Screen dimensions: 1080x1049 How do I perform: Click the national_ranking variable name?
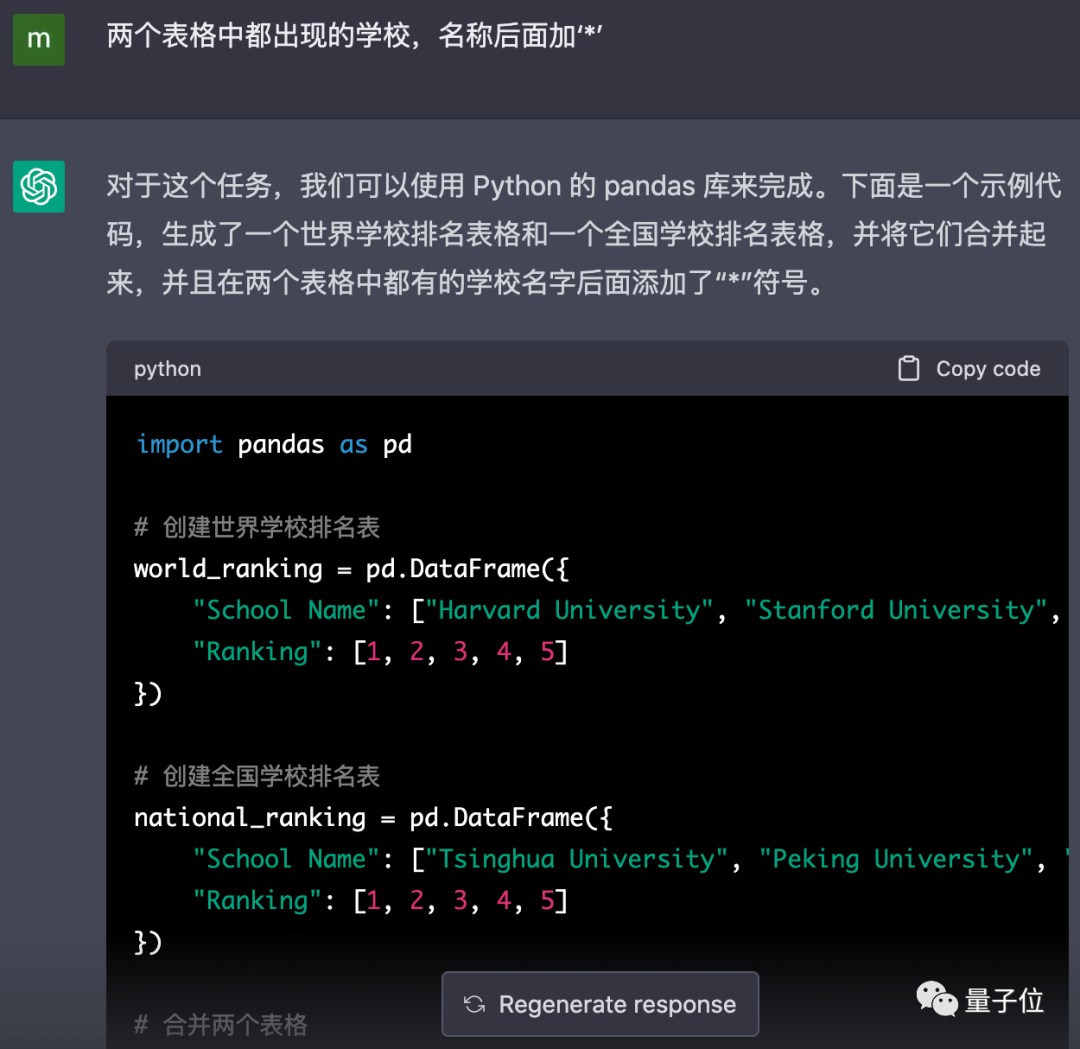(x=248, y=817)
